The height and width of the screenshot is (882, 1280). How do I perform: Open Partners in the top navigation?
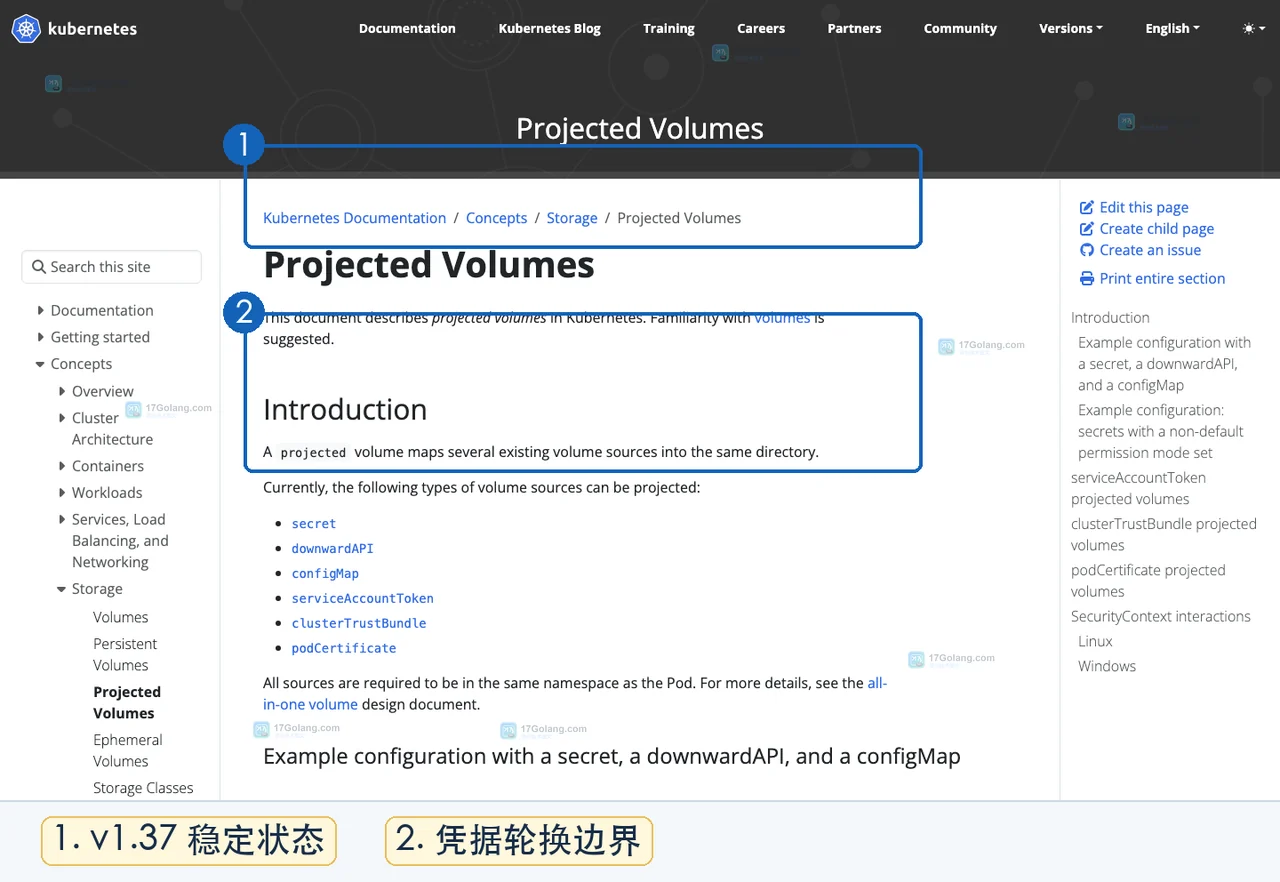click(854, 28)
